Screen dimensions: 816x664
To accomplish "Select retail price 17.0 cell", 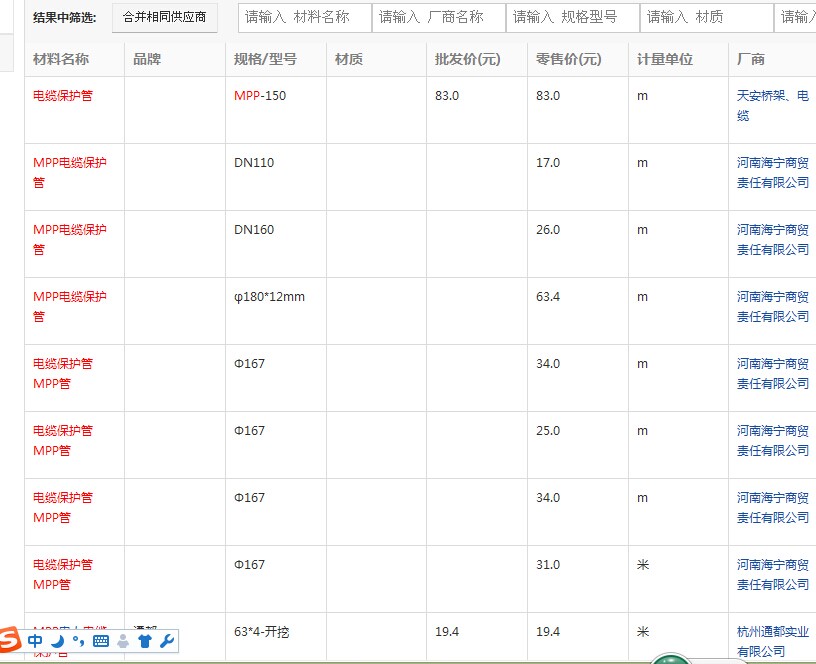I will tap(548, 163).
